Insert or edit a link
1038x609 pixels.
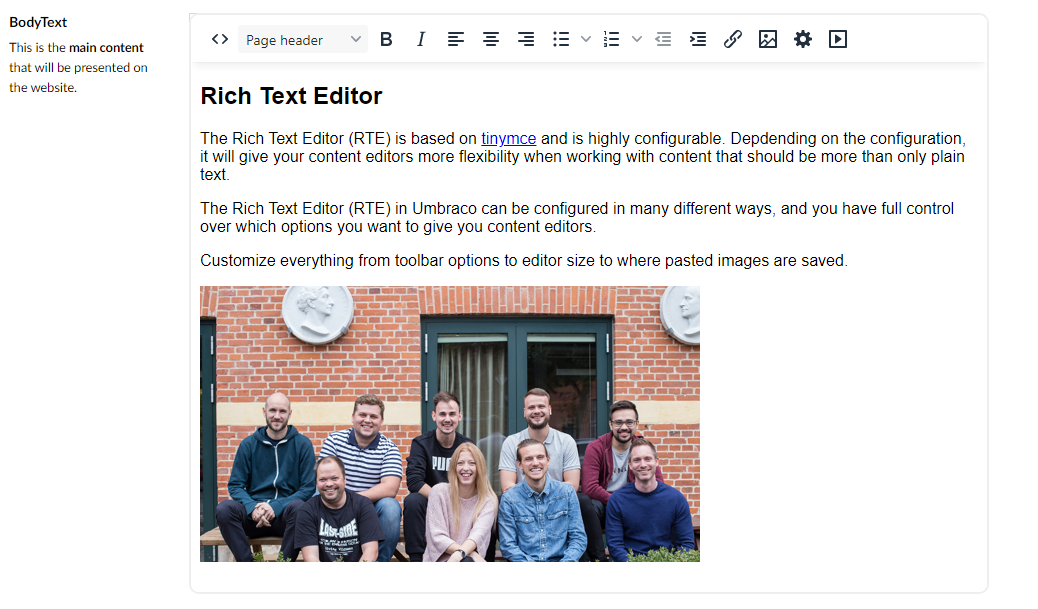(733, 39)
